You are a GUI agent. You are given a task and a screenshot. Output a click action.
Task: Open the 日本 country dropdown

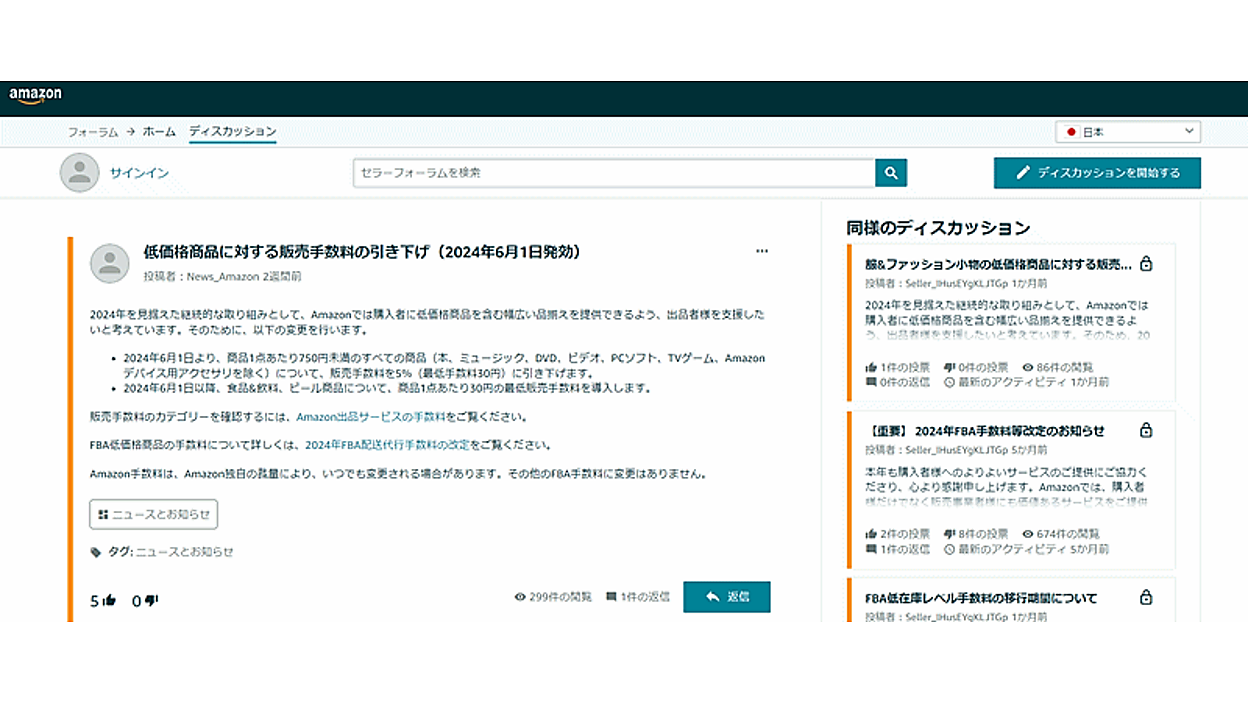[1128, 132]
